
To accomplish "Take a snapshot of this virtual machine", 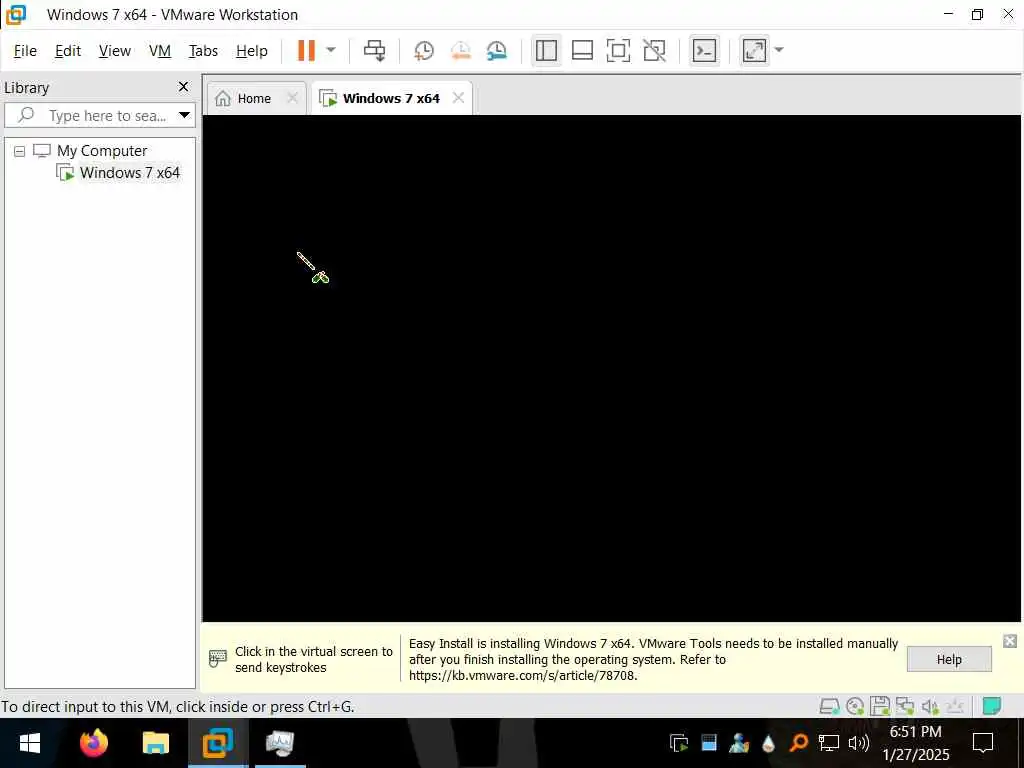I will click(424, 50).
